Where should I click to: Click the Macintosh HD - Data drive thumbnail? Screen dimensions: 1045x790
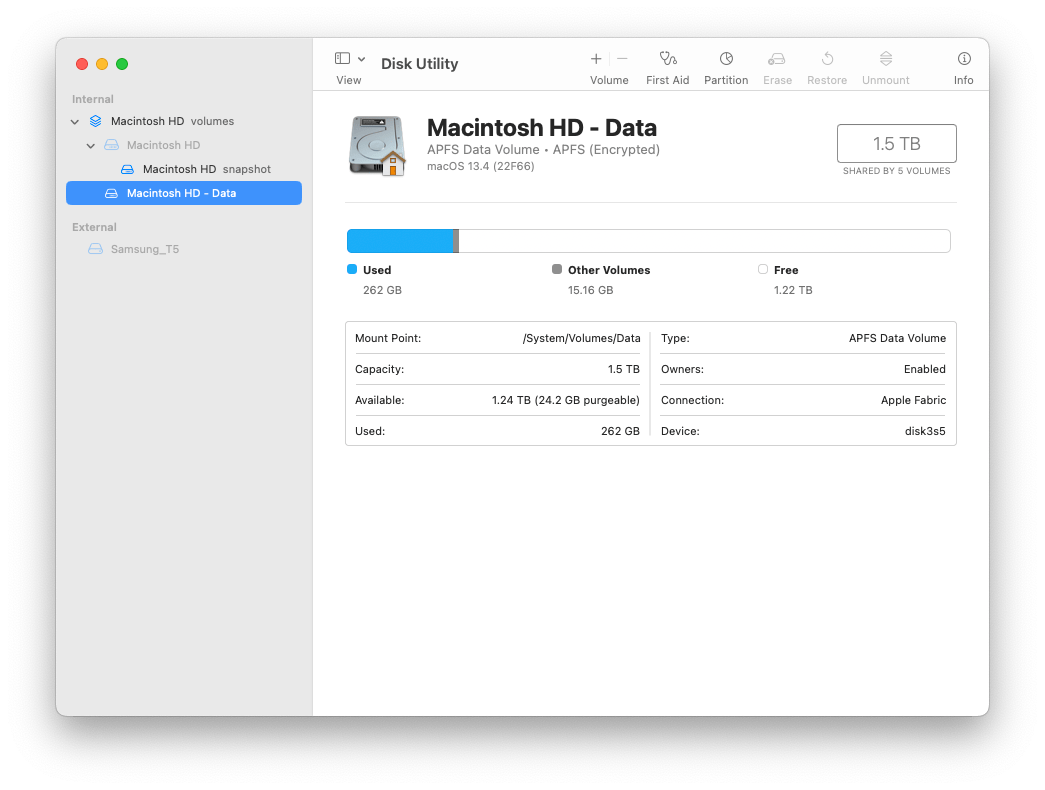(x=376, y=144)
